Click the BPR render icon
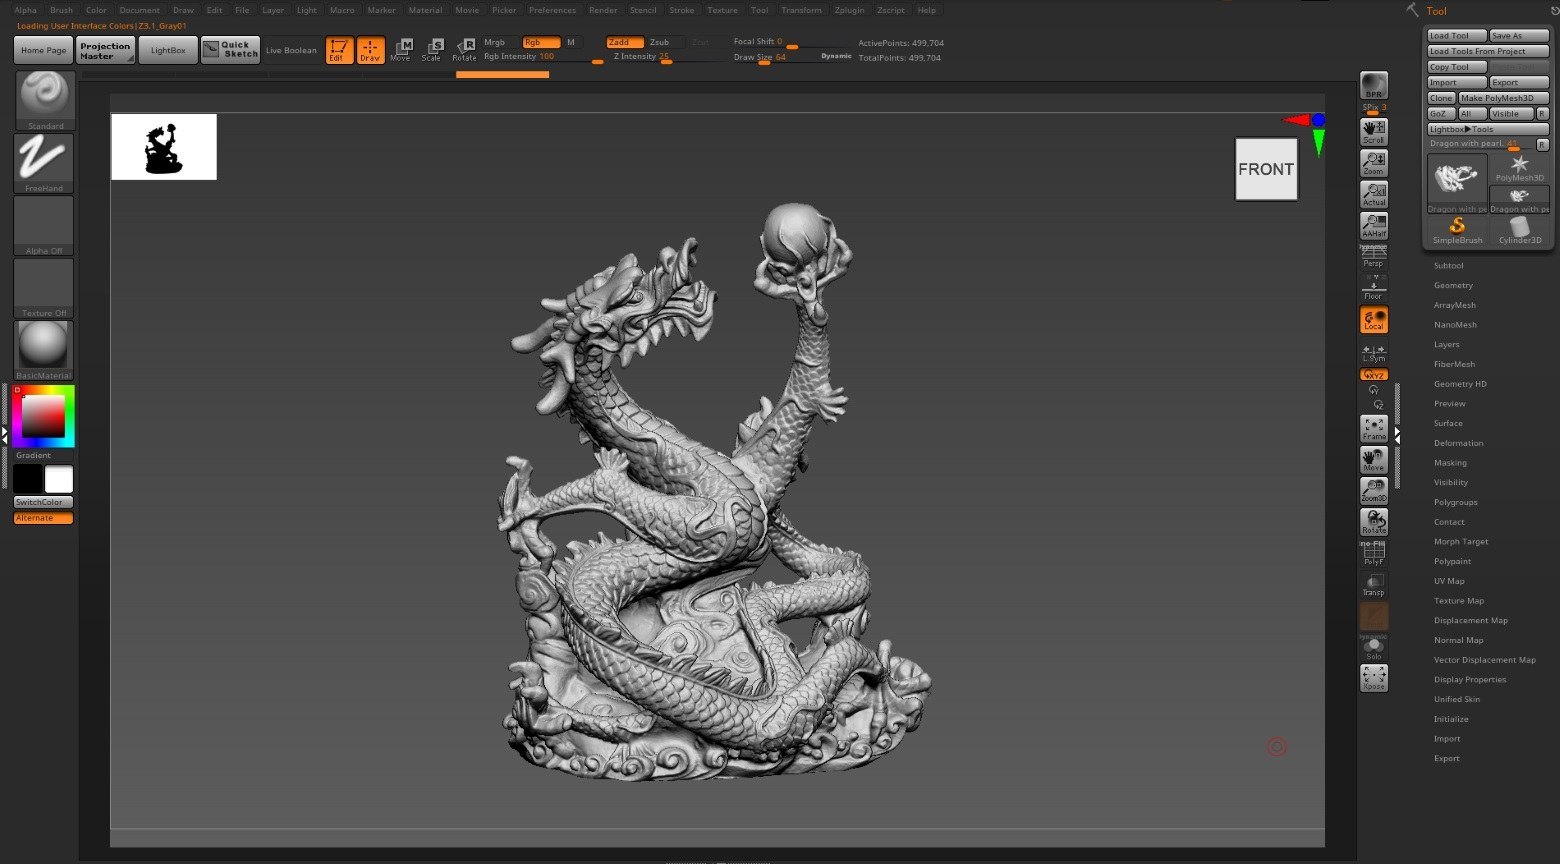This screenshot has height=864, width=1560. click(1373, 86)
